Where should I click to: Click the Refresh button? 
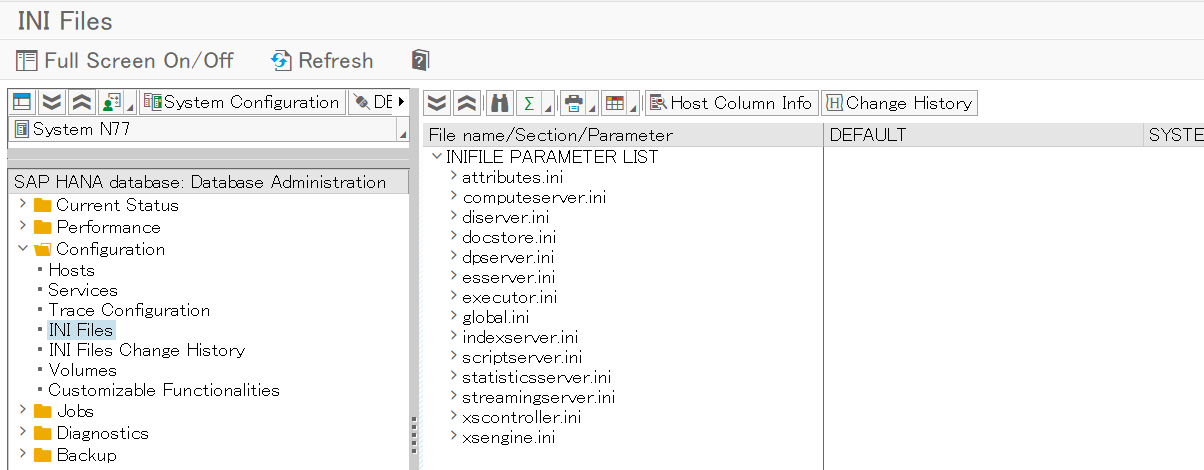[x=322, y=60]
